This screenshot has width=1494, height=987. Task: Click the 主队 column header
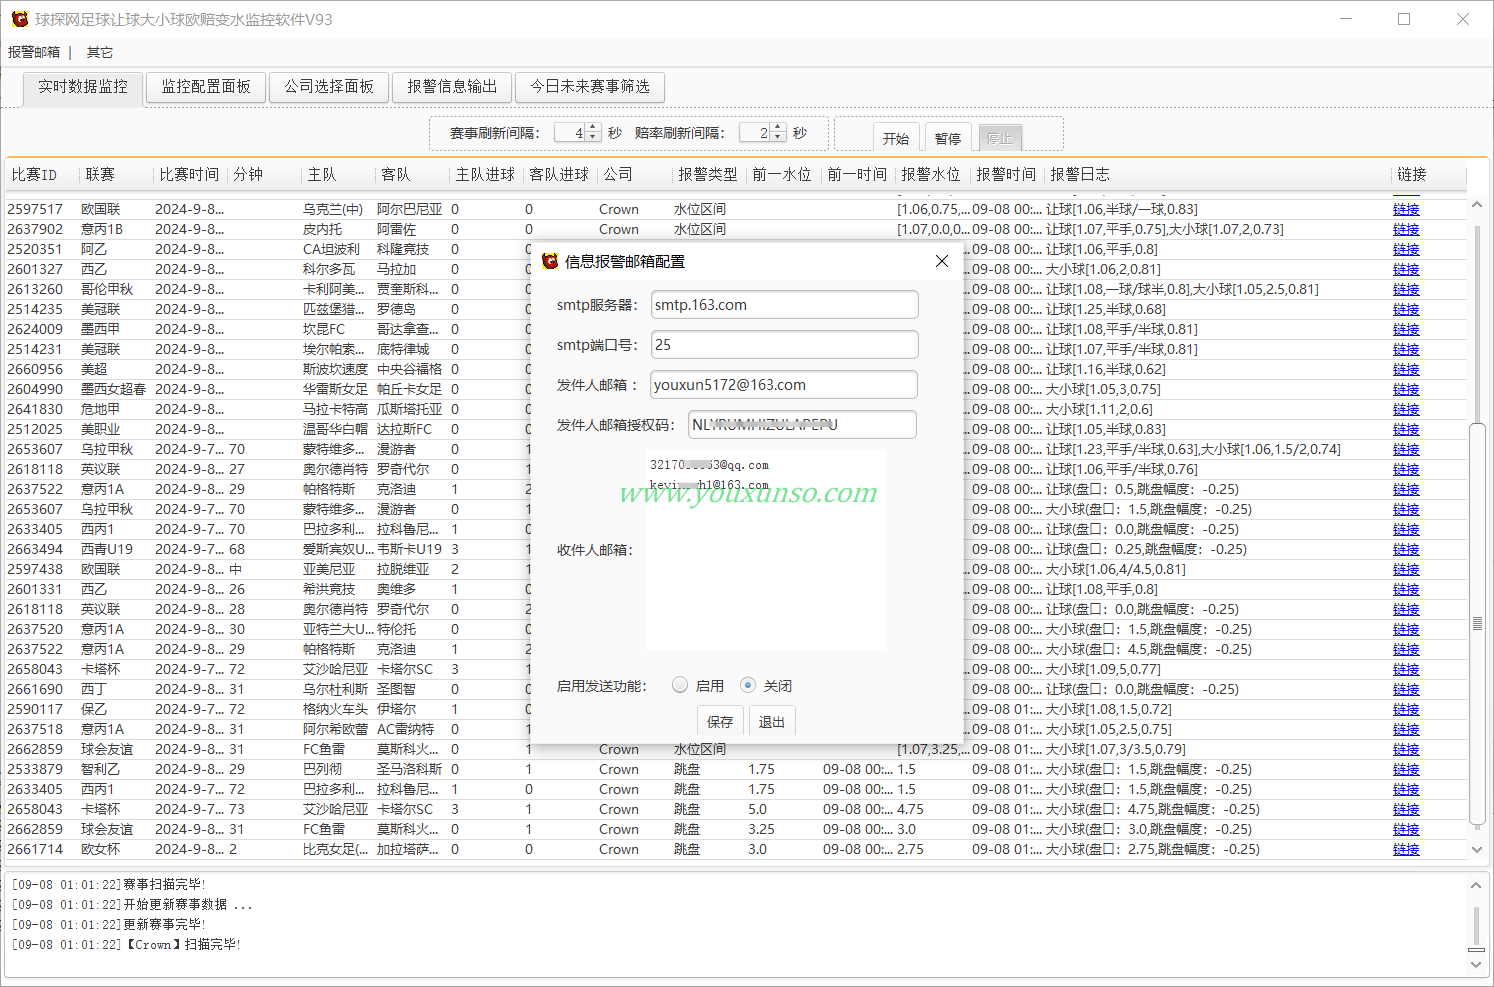point(339,174)
